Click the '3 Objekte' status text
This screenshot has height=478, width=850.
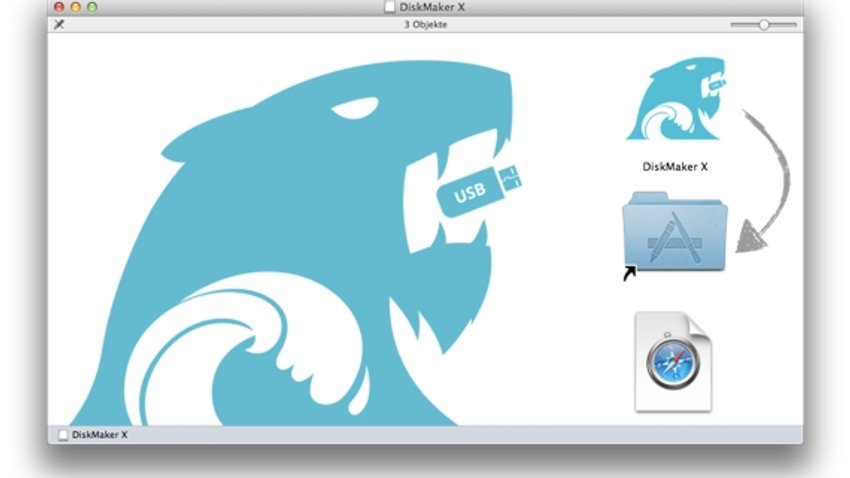[426, 24]
